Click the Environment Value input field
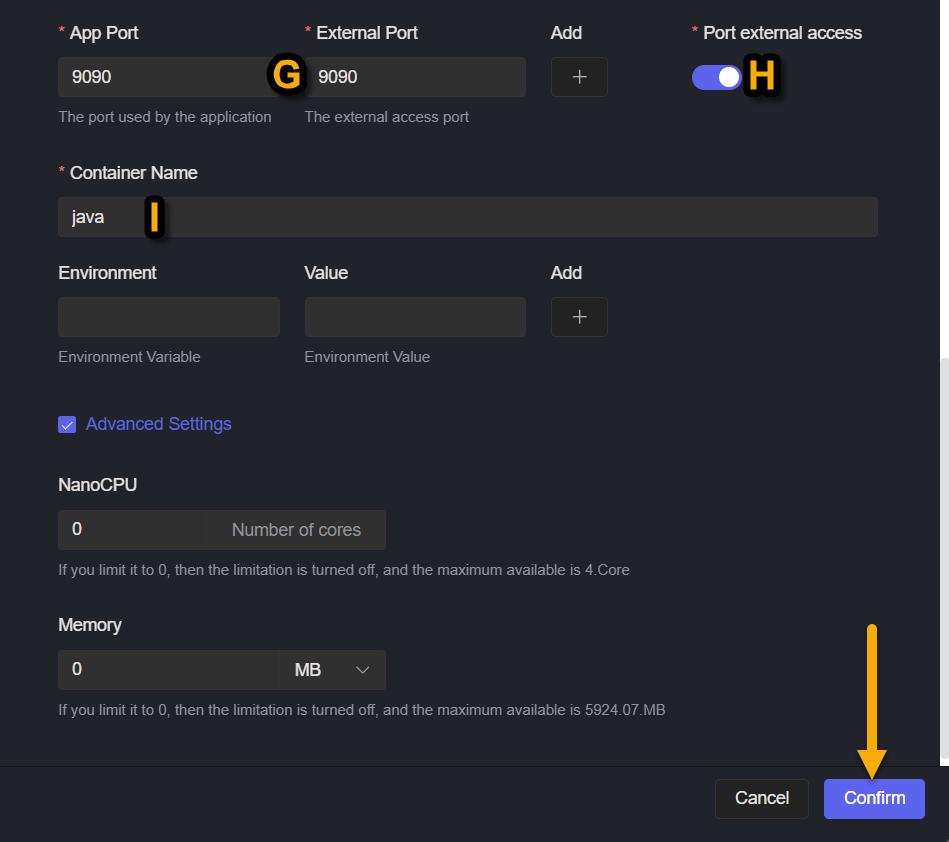The height and width of the screenshot is (842, 949). [415, 317]
